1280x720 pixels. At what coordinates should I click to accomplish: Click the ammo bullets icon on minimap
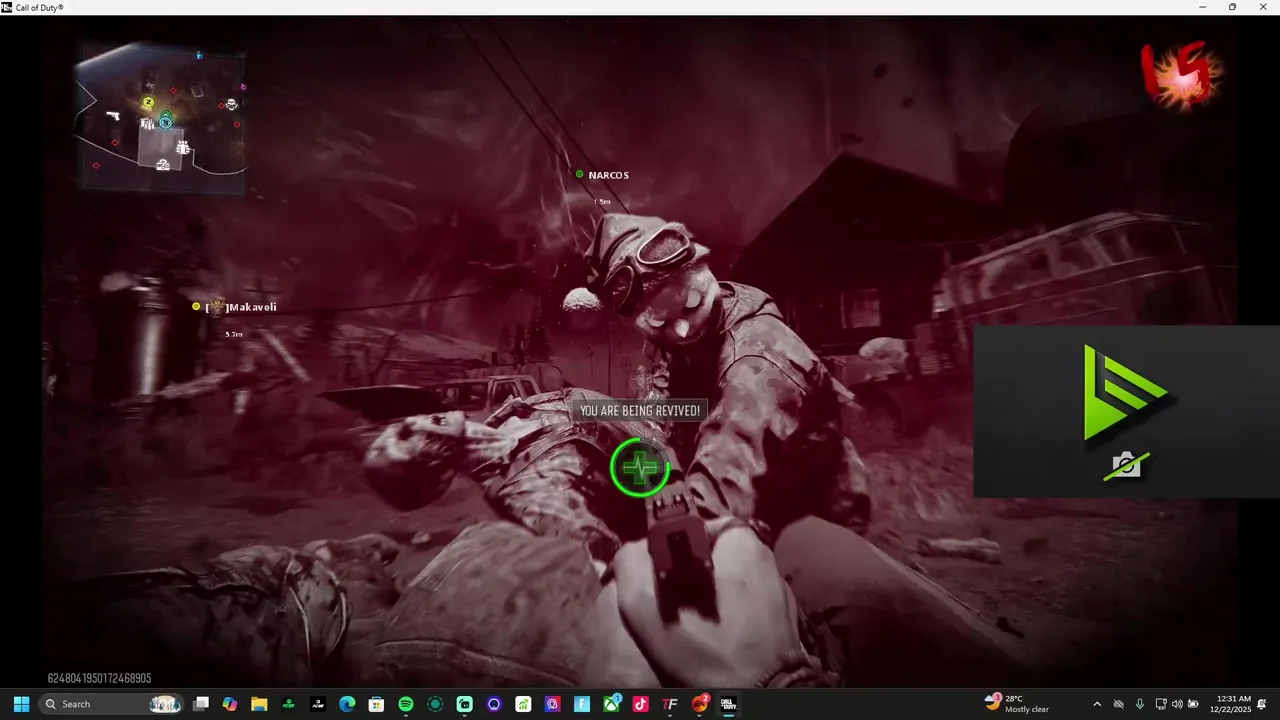click(x=147, y=124)
